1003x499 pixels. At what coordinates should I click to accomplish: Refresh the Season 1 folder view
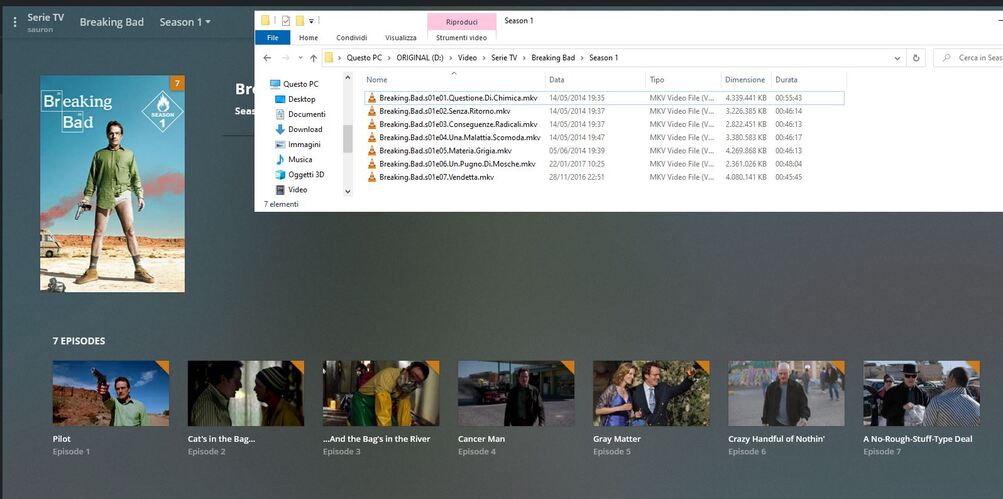click(x=917, y=58)
